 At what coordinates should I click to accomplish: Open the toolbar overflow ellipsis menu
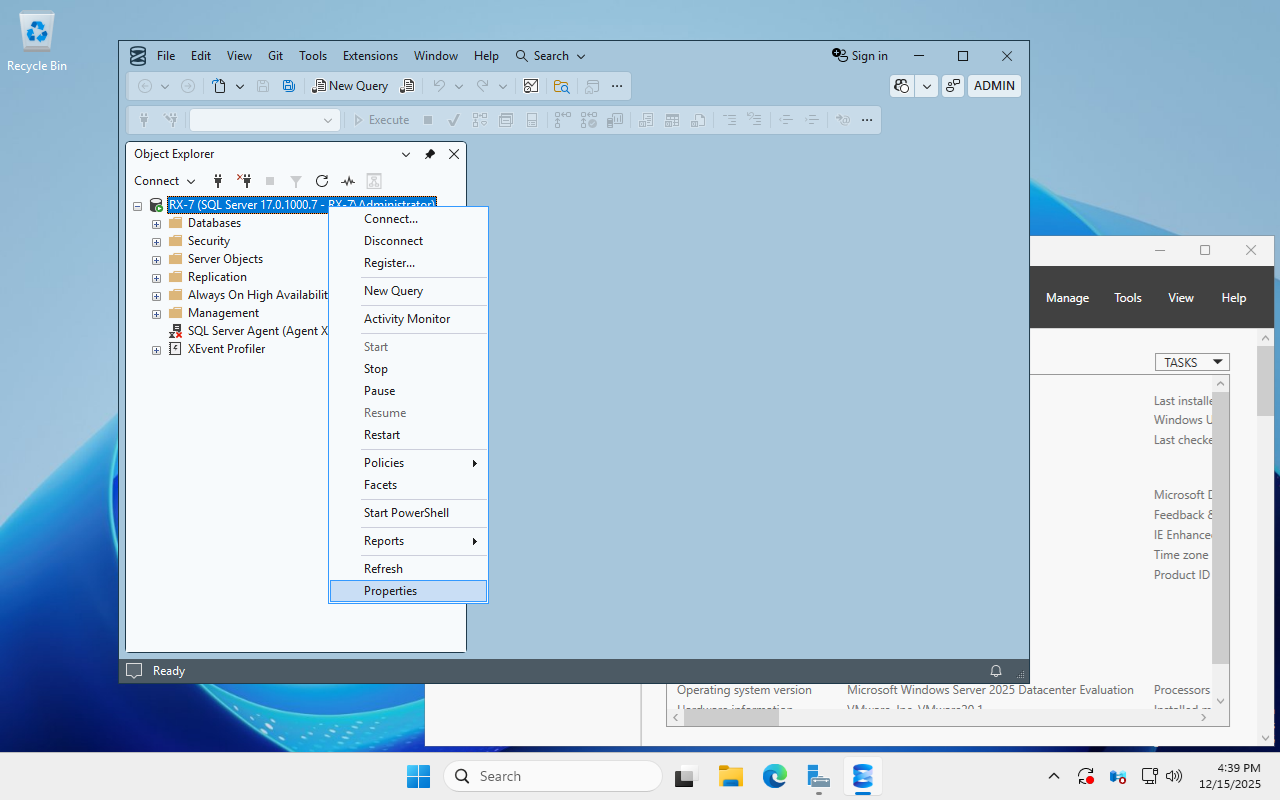click(617, 86)
